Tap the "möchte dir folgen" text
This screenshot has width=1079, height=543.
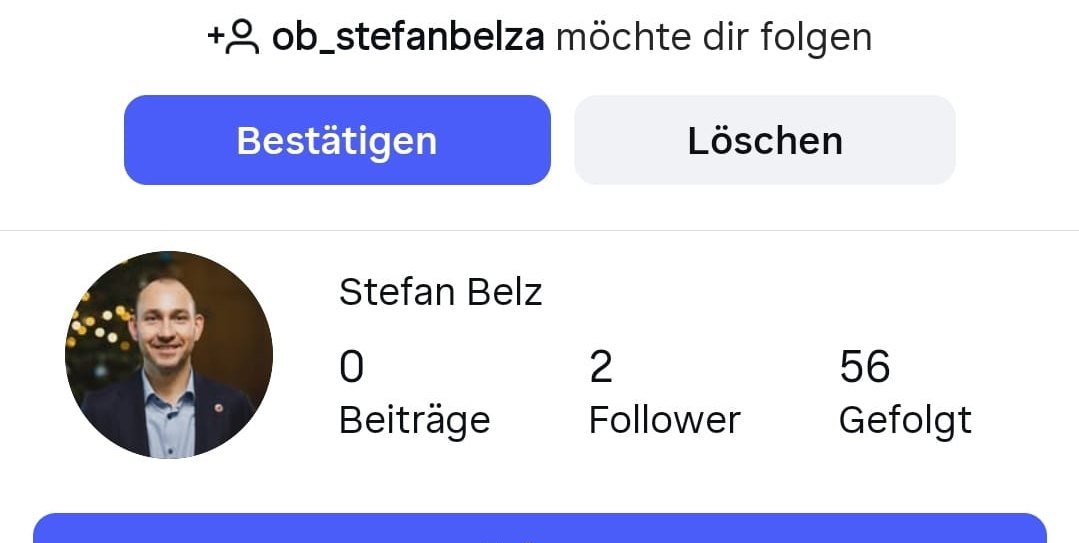713,38
